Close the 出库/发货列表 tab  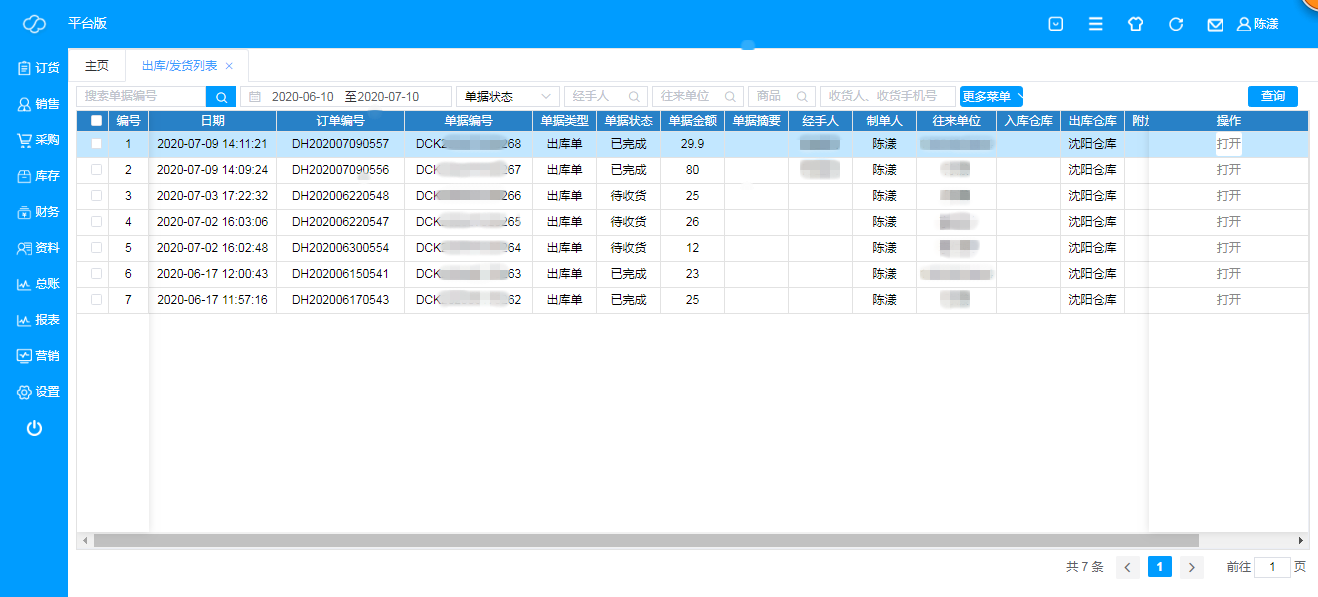click(x=229, y=66)
